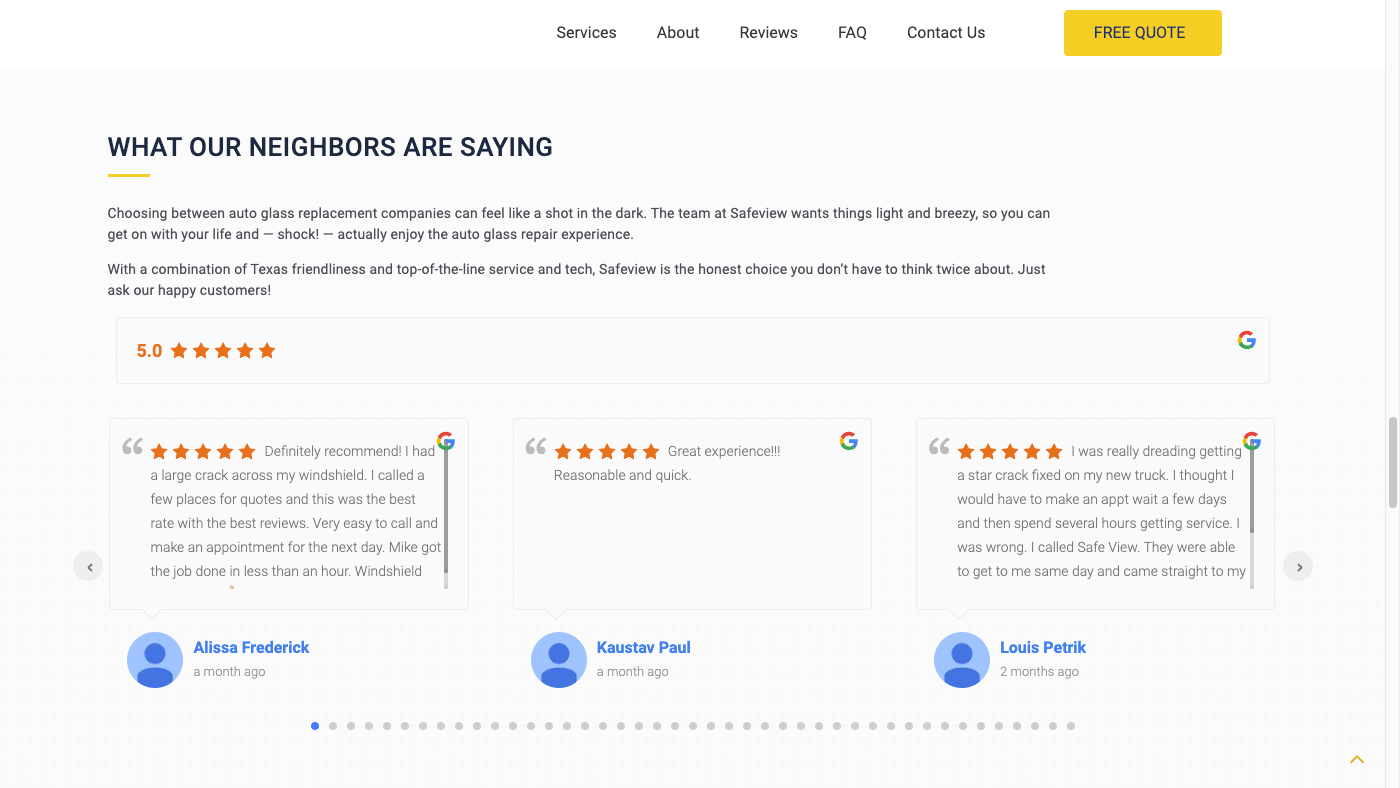Screen dimensions: 1400x788
Task: Click Louis Petrik's profile avatar
Action: [962, 660]
